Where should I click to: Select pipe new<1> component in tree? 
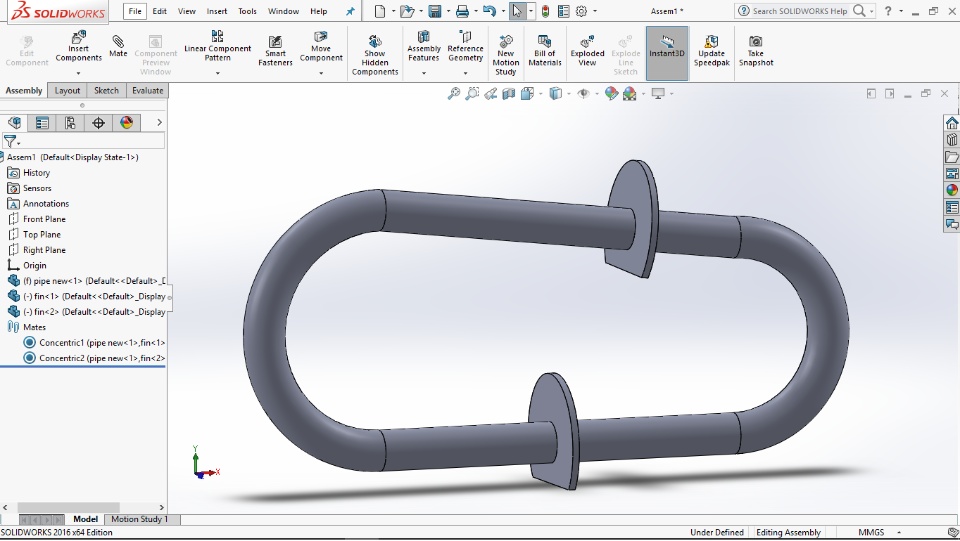[x=86, y=281]
